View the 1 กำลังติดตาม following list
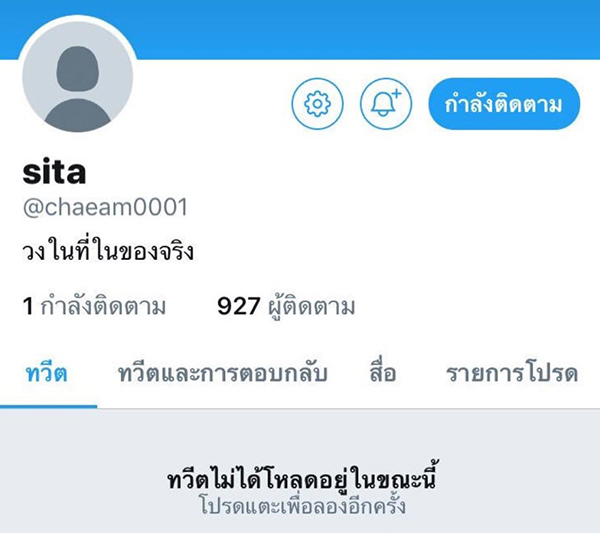600x533 pixels. point(94,306)
